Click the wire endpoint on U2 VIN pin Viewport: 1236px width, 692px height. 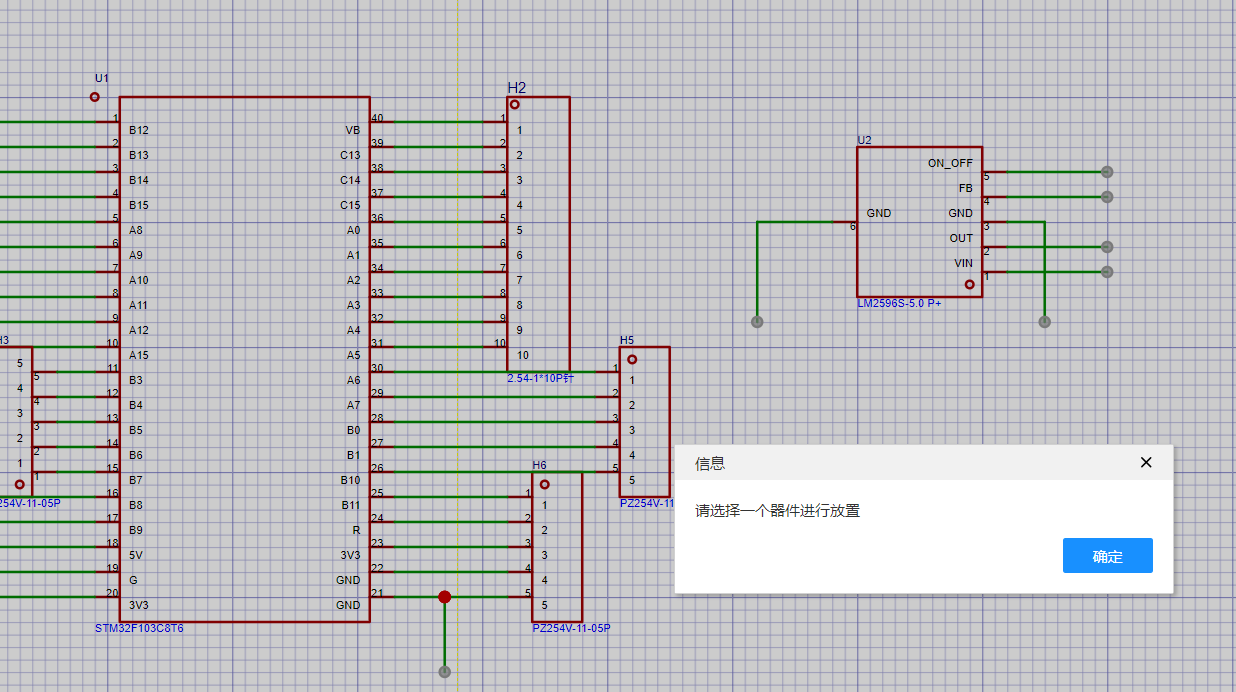(x=1107, y=272)
